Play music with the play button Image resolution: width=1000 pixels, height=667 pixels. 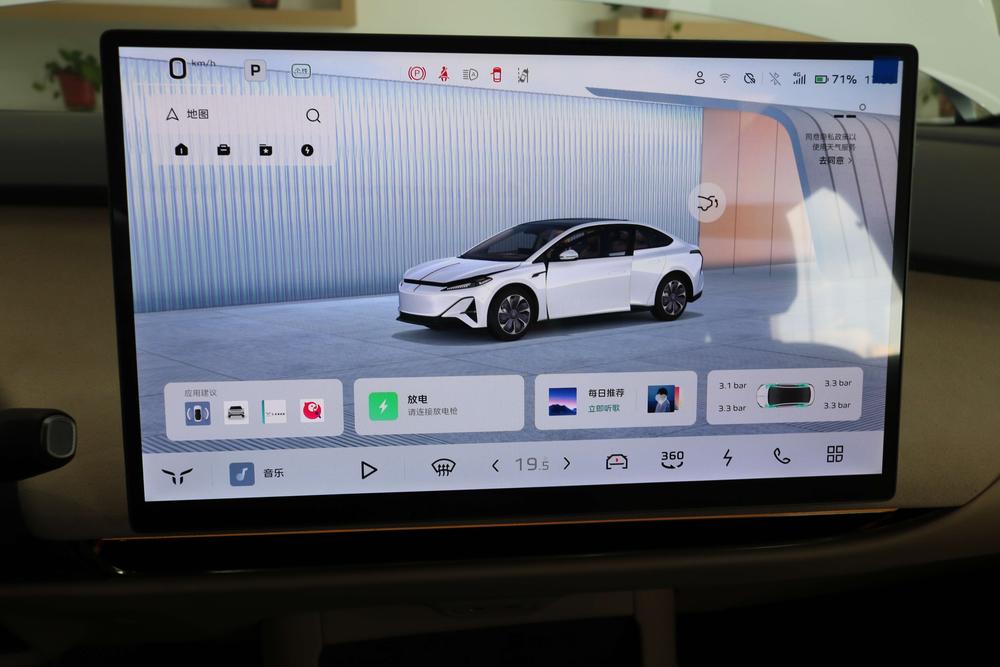(368, 471)
